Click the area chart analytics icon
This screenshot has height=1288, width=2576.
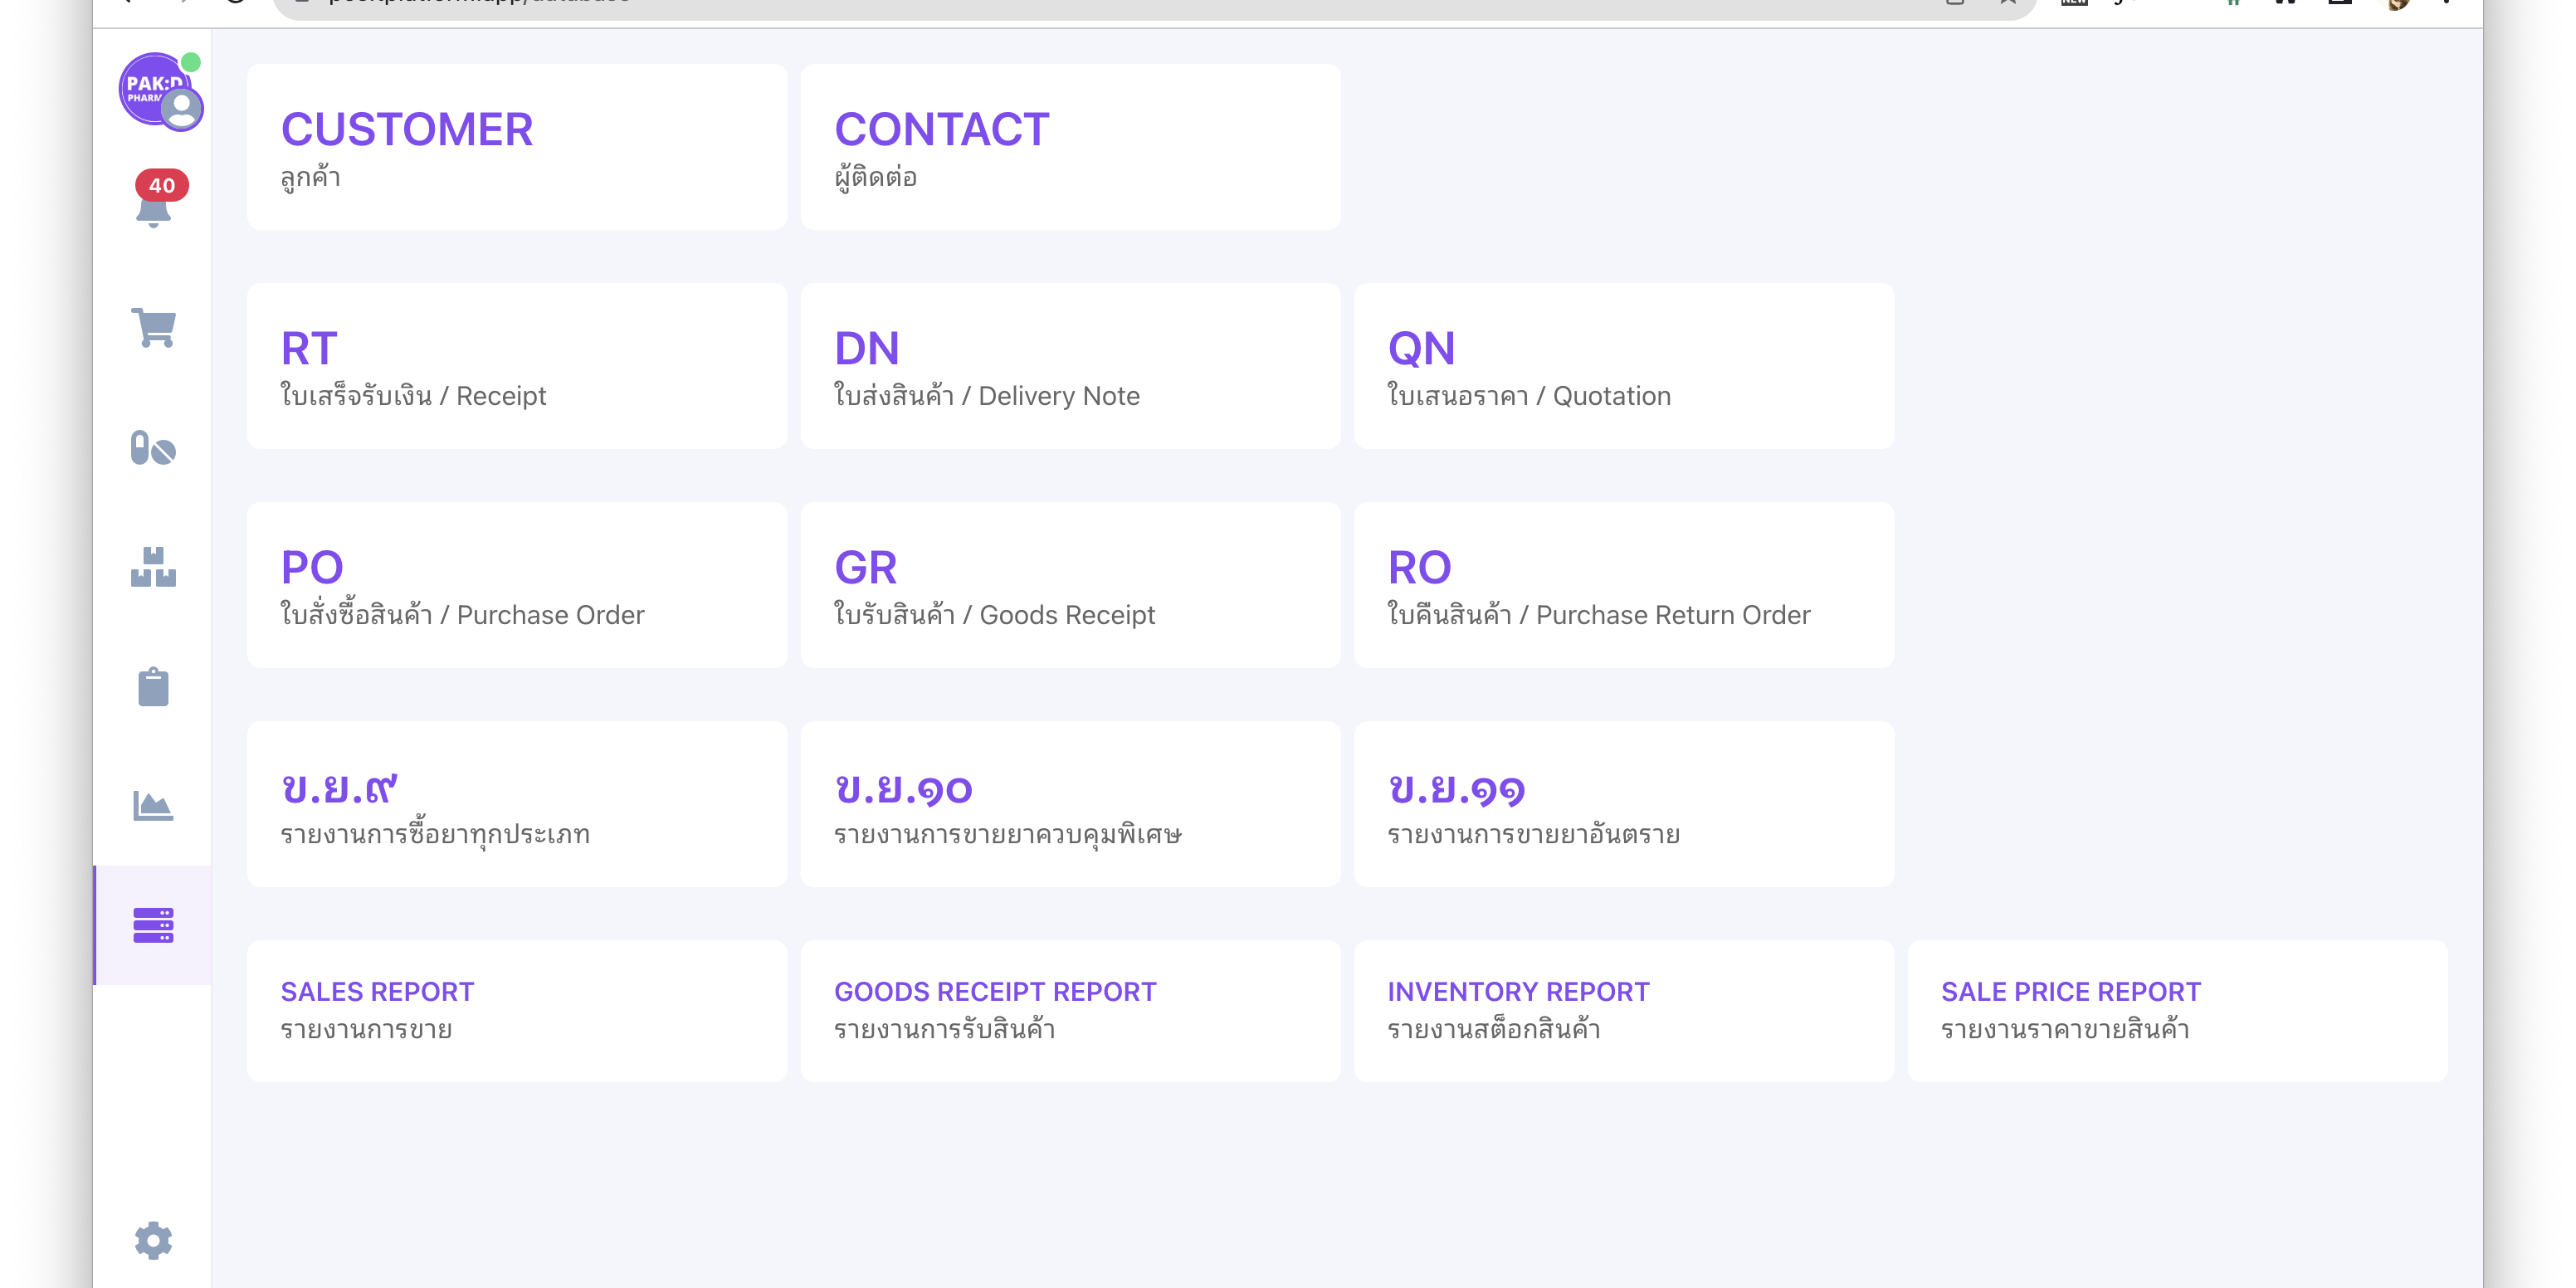point(153,806)
